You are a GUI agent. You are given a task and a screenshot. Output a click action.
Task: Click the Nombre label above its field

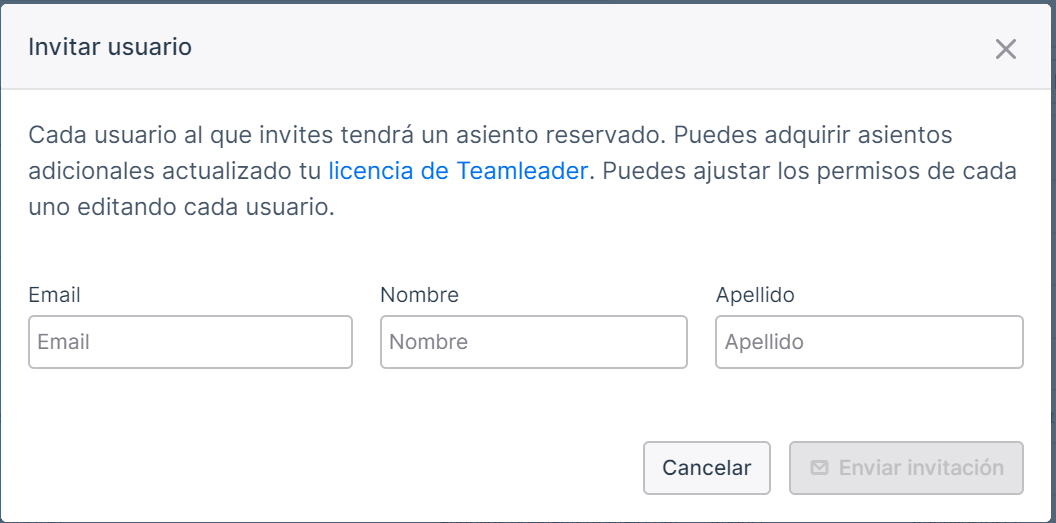tap(419, 295)
